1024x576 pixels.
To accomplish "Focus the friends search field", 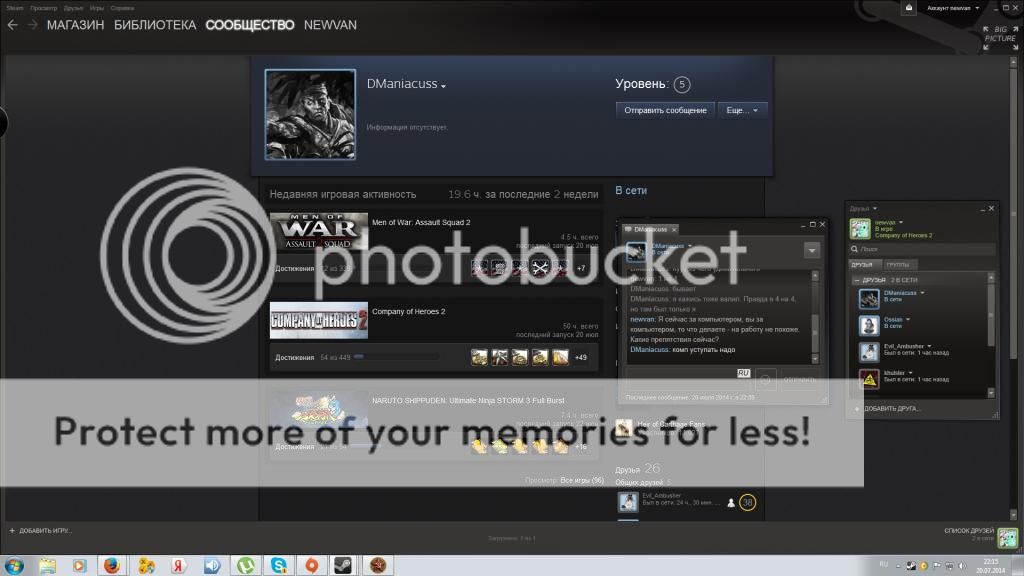I will click(922, 249).
